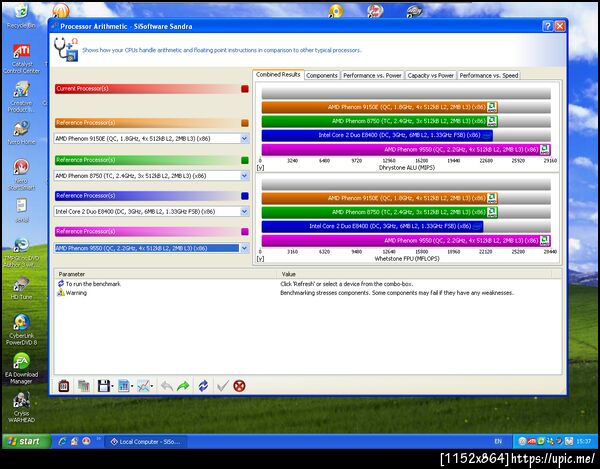
Task: Open the Nero Home desktop icon
Action: coord(21,132)
